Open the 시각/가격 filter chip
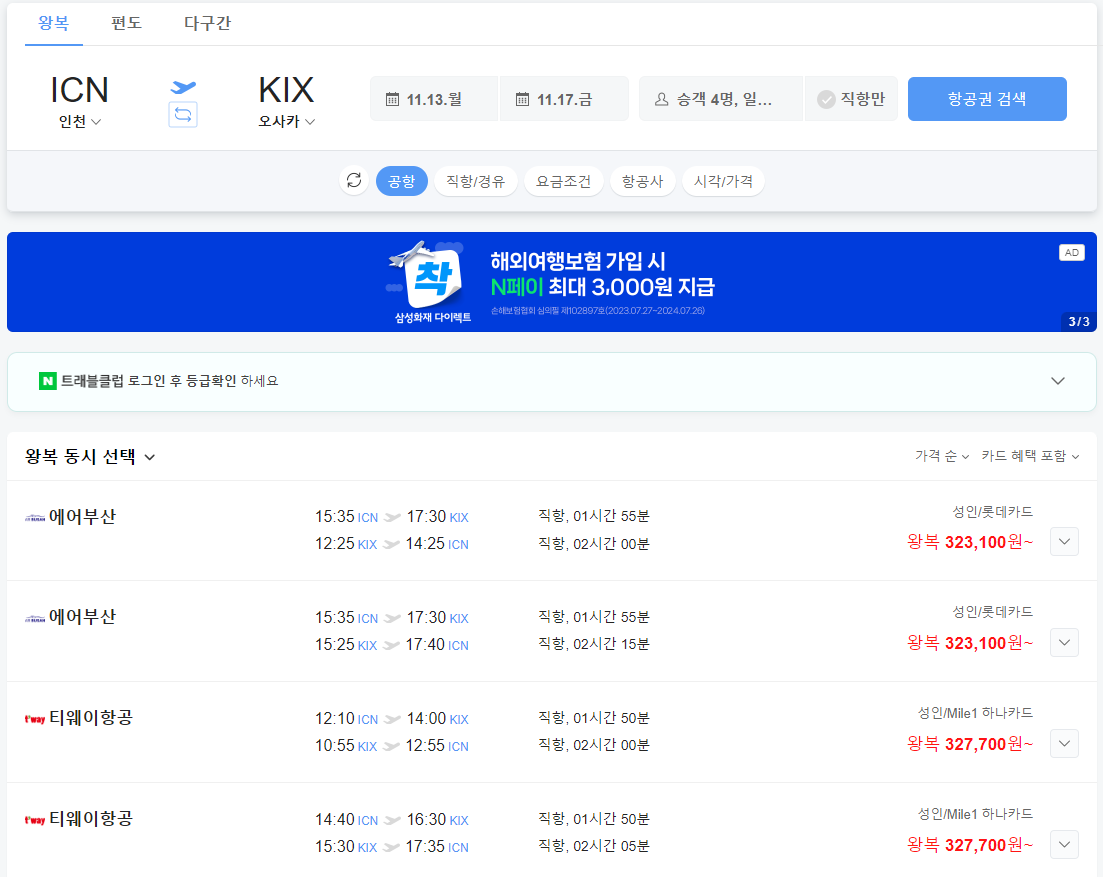 click(x=723, y=181)
